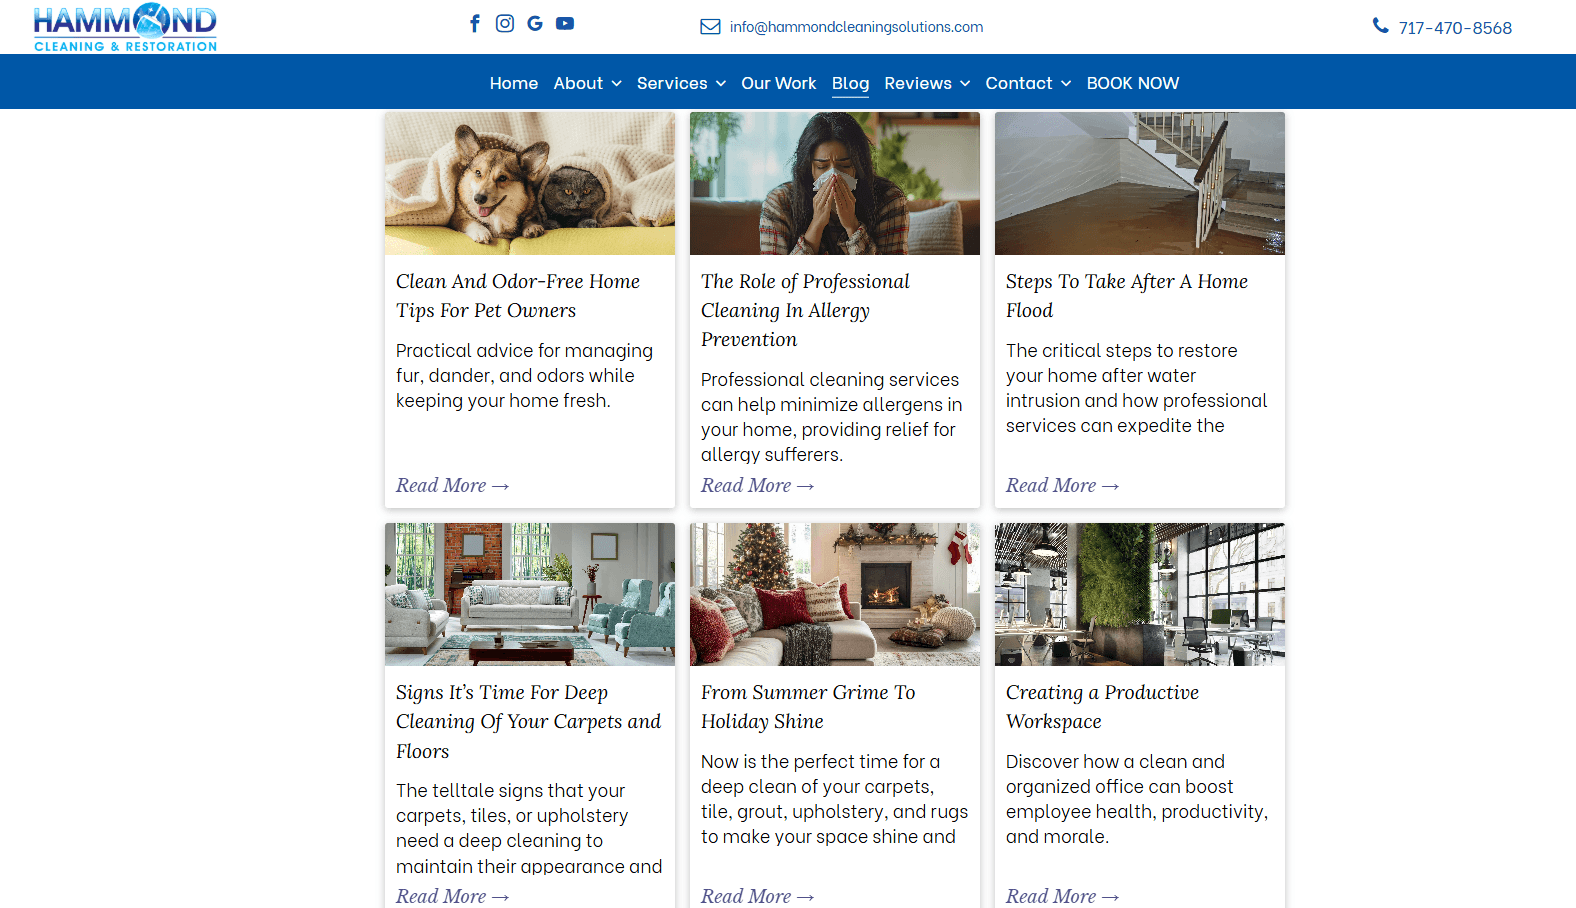1576x908 pixels.
Task: Go to the Home menu item
Action: [514, 83]
